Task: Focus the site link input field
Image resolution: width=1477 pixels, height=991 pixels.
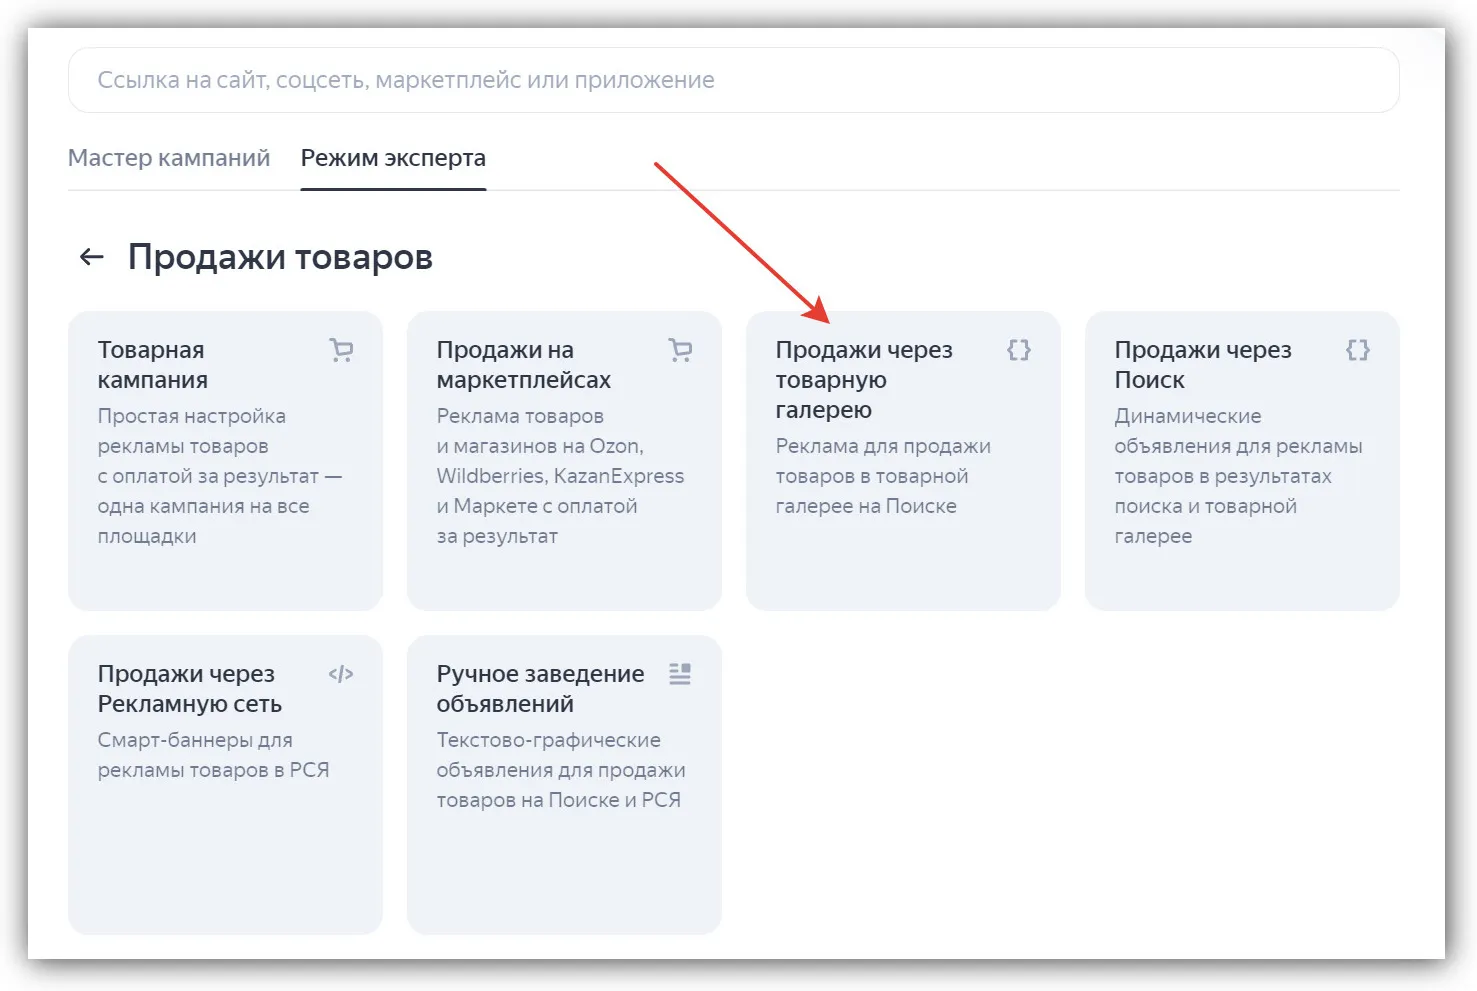Action: pyautogui.click(x=733, y=80)
